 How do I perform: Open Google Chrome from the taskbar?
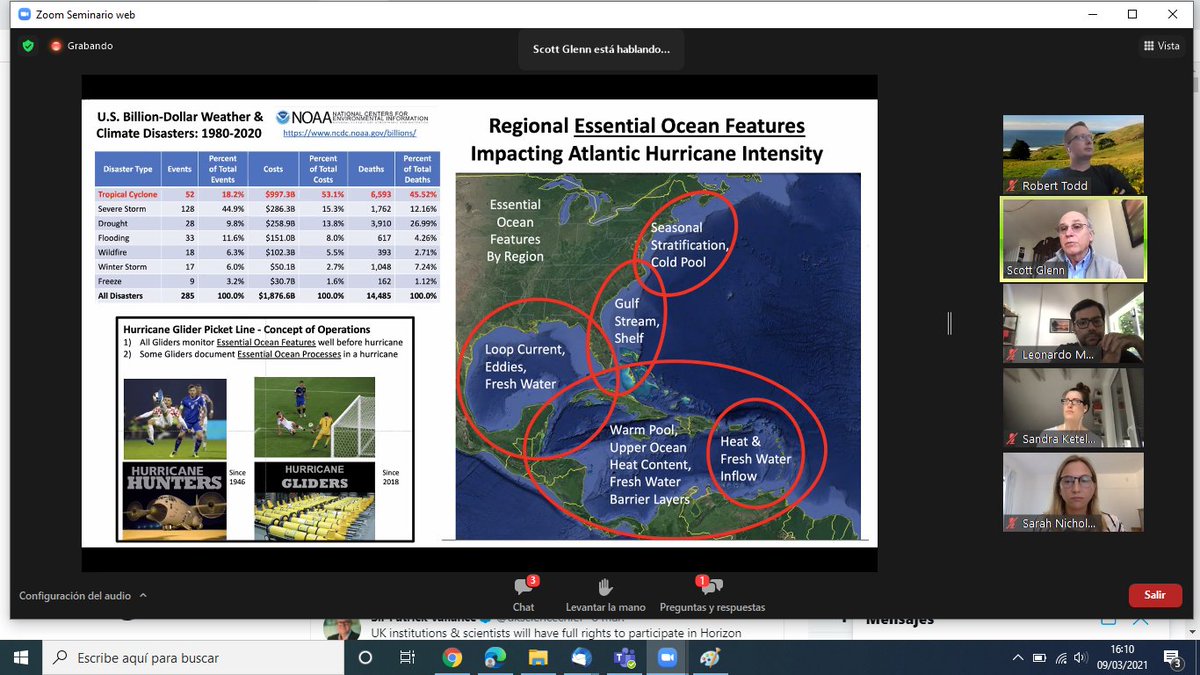[452, 657]
